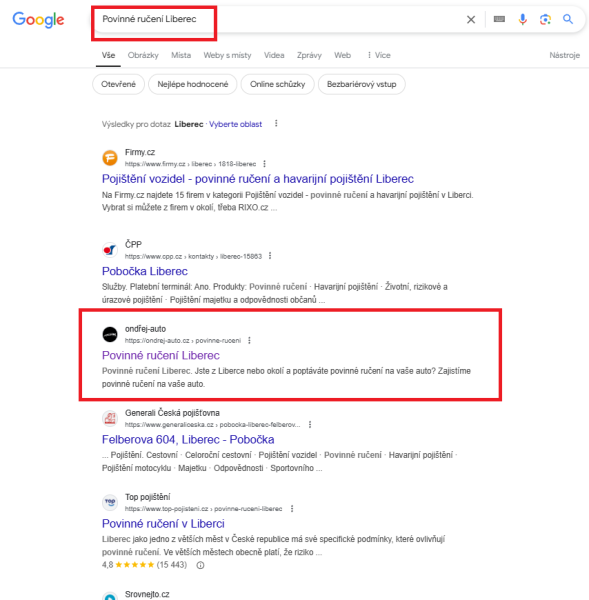
Task: Click the Firmy.cz orange favicon
Action: (110, 158)
